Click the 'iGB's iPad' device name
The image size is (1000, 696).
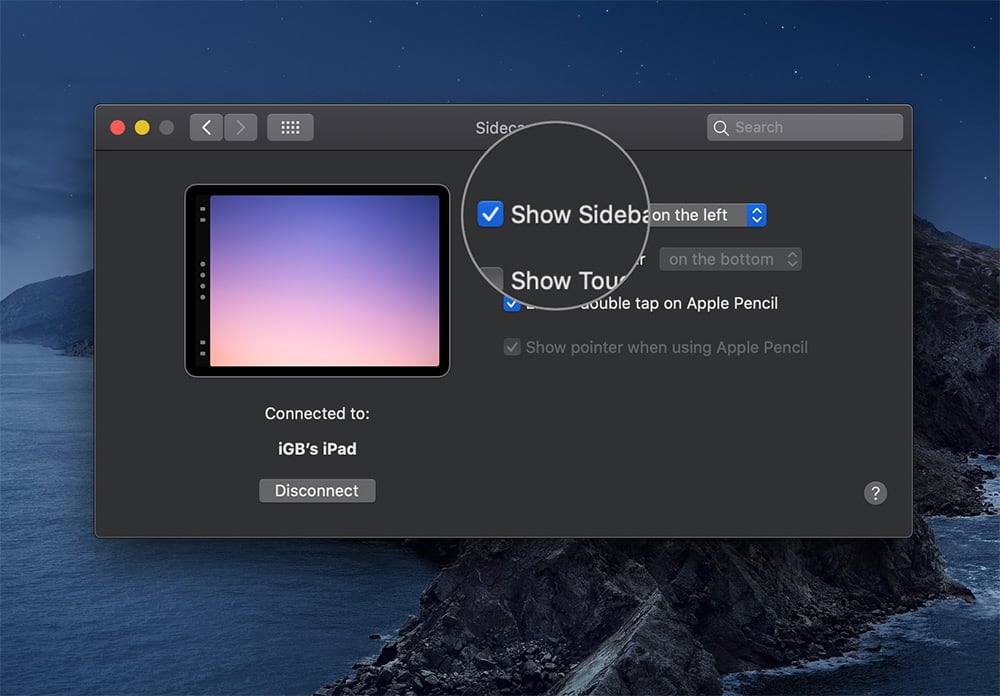coord(316,448)
